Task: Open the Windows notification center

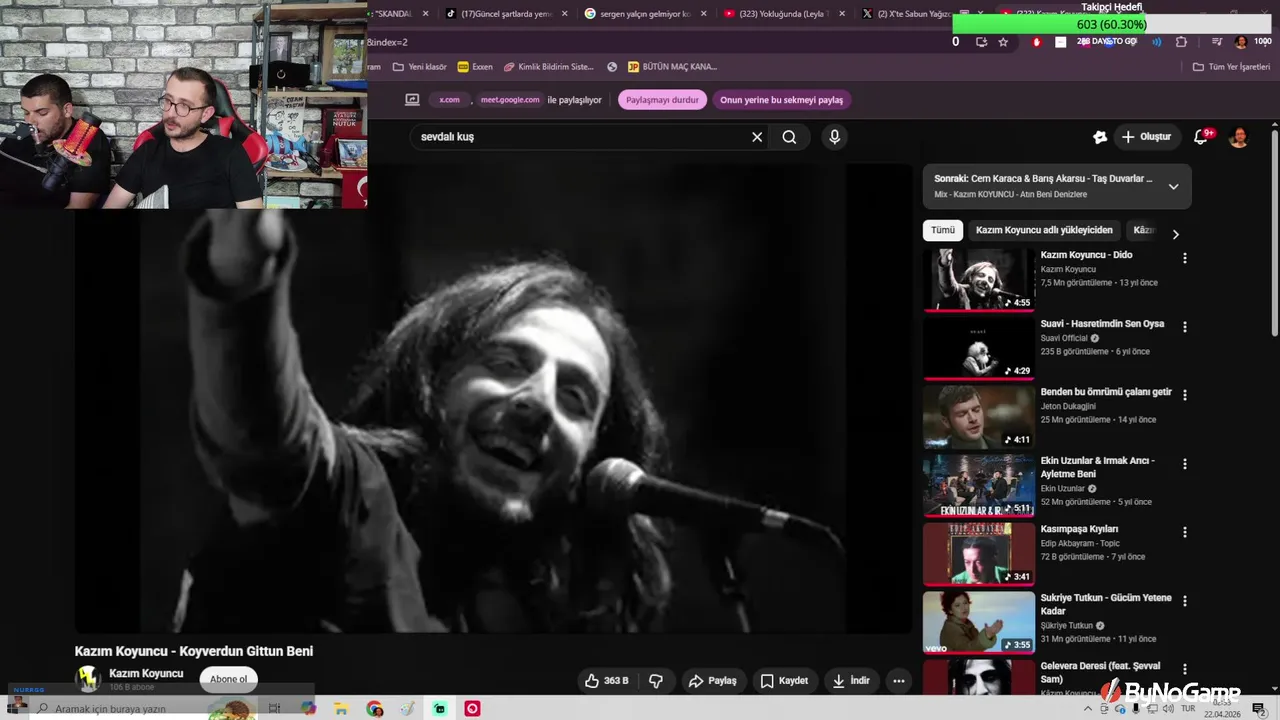Action: 1259,709
